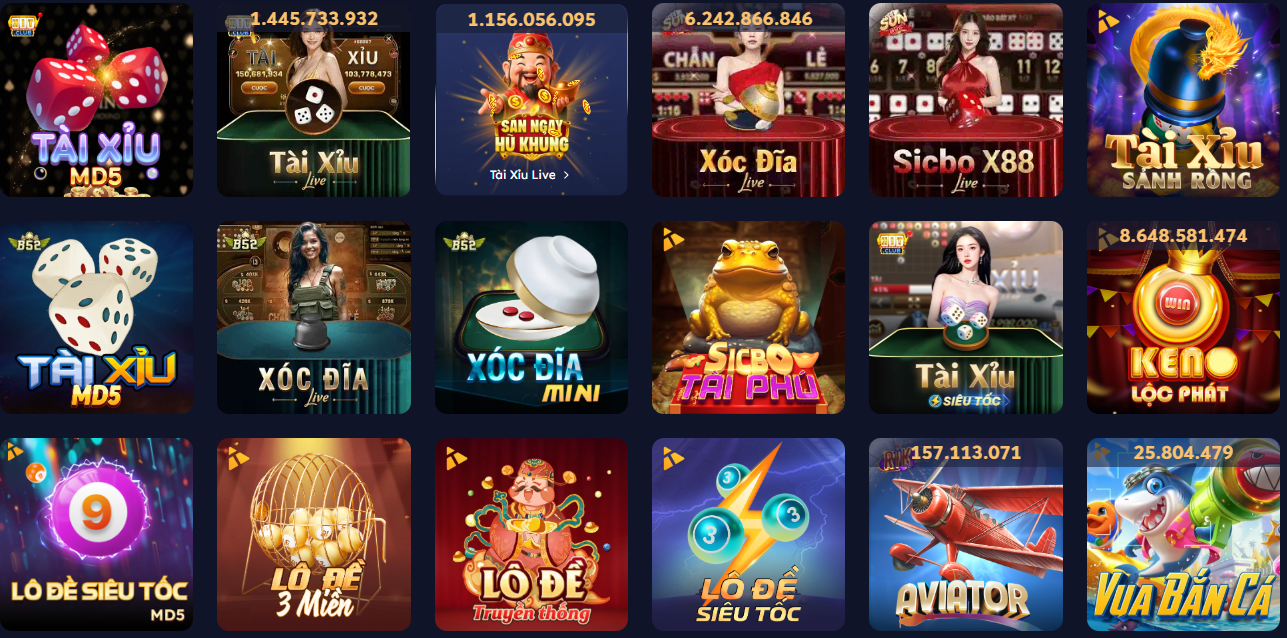Launch Tài Xỉu Live with 1.445.733.932 jackpot

314,100
